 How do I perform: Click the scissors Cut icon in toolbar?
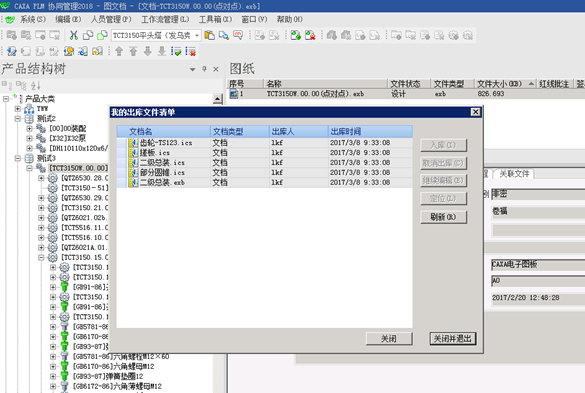click(73, 35)
